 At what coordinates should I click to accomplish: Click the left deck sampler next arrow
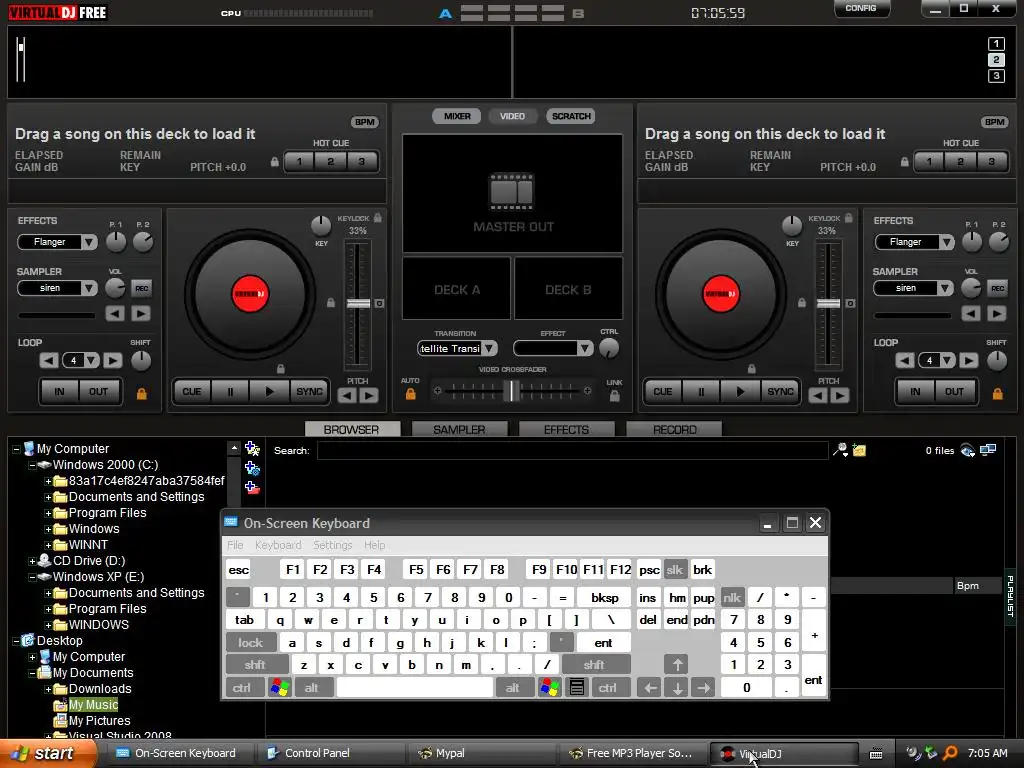140,313
